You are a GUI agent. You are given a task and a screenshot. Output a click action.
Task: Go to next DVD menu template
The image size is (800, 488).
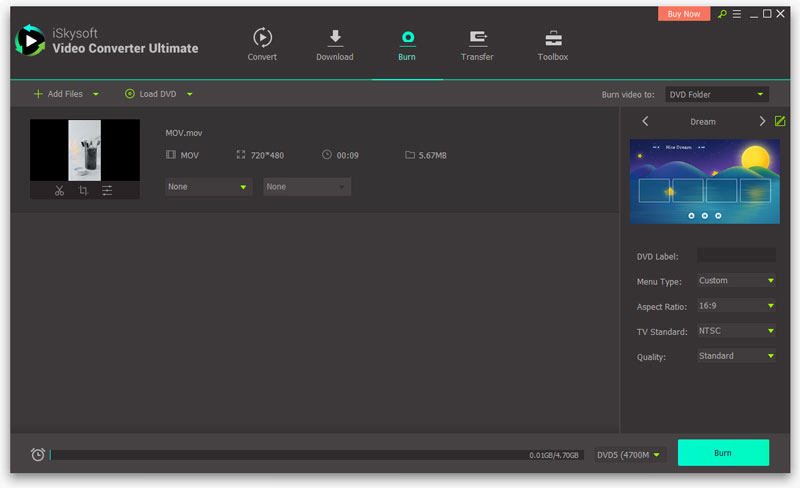(762, 121)
